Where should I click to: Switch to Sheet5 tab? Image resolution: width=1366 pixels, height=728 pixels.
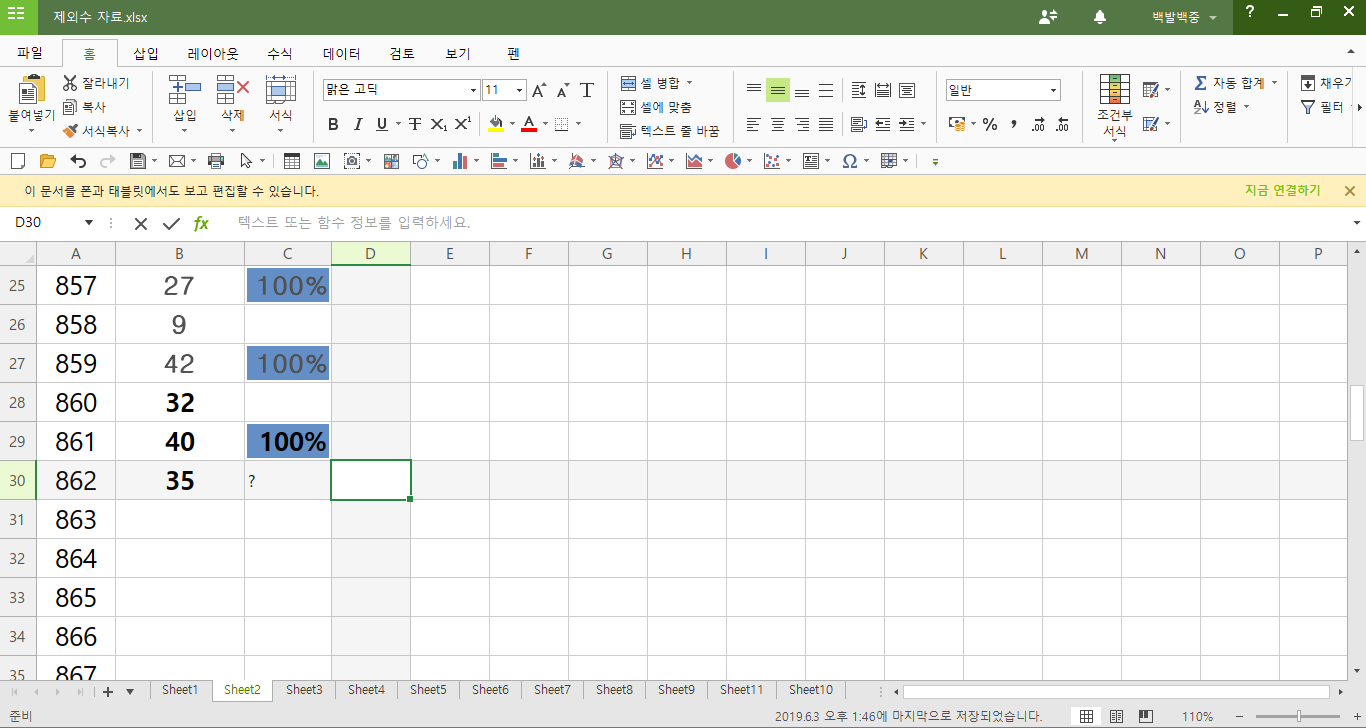428,690
